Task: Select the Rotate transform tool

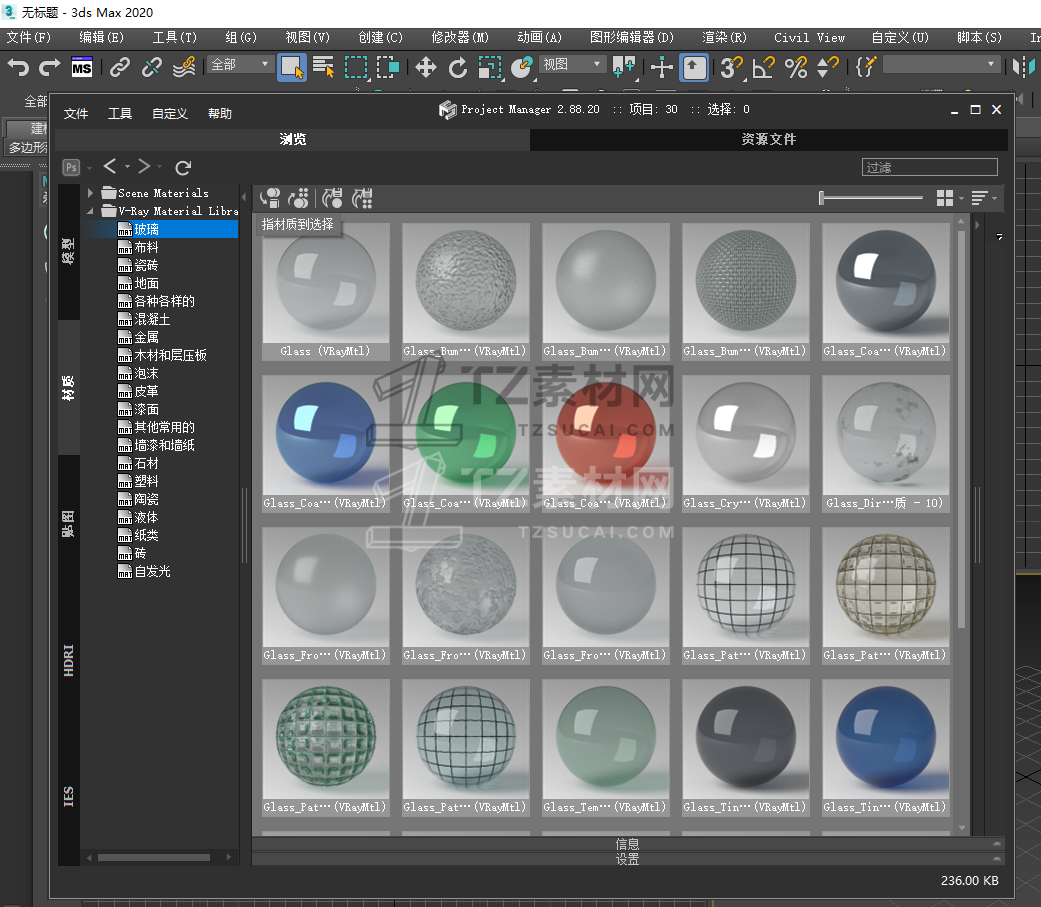Action: tap(458, 68)
